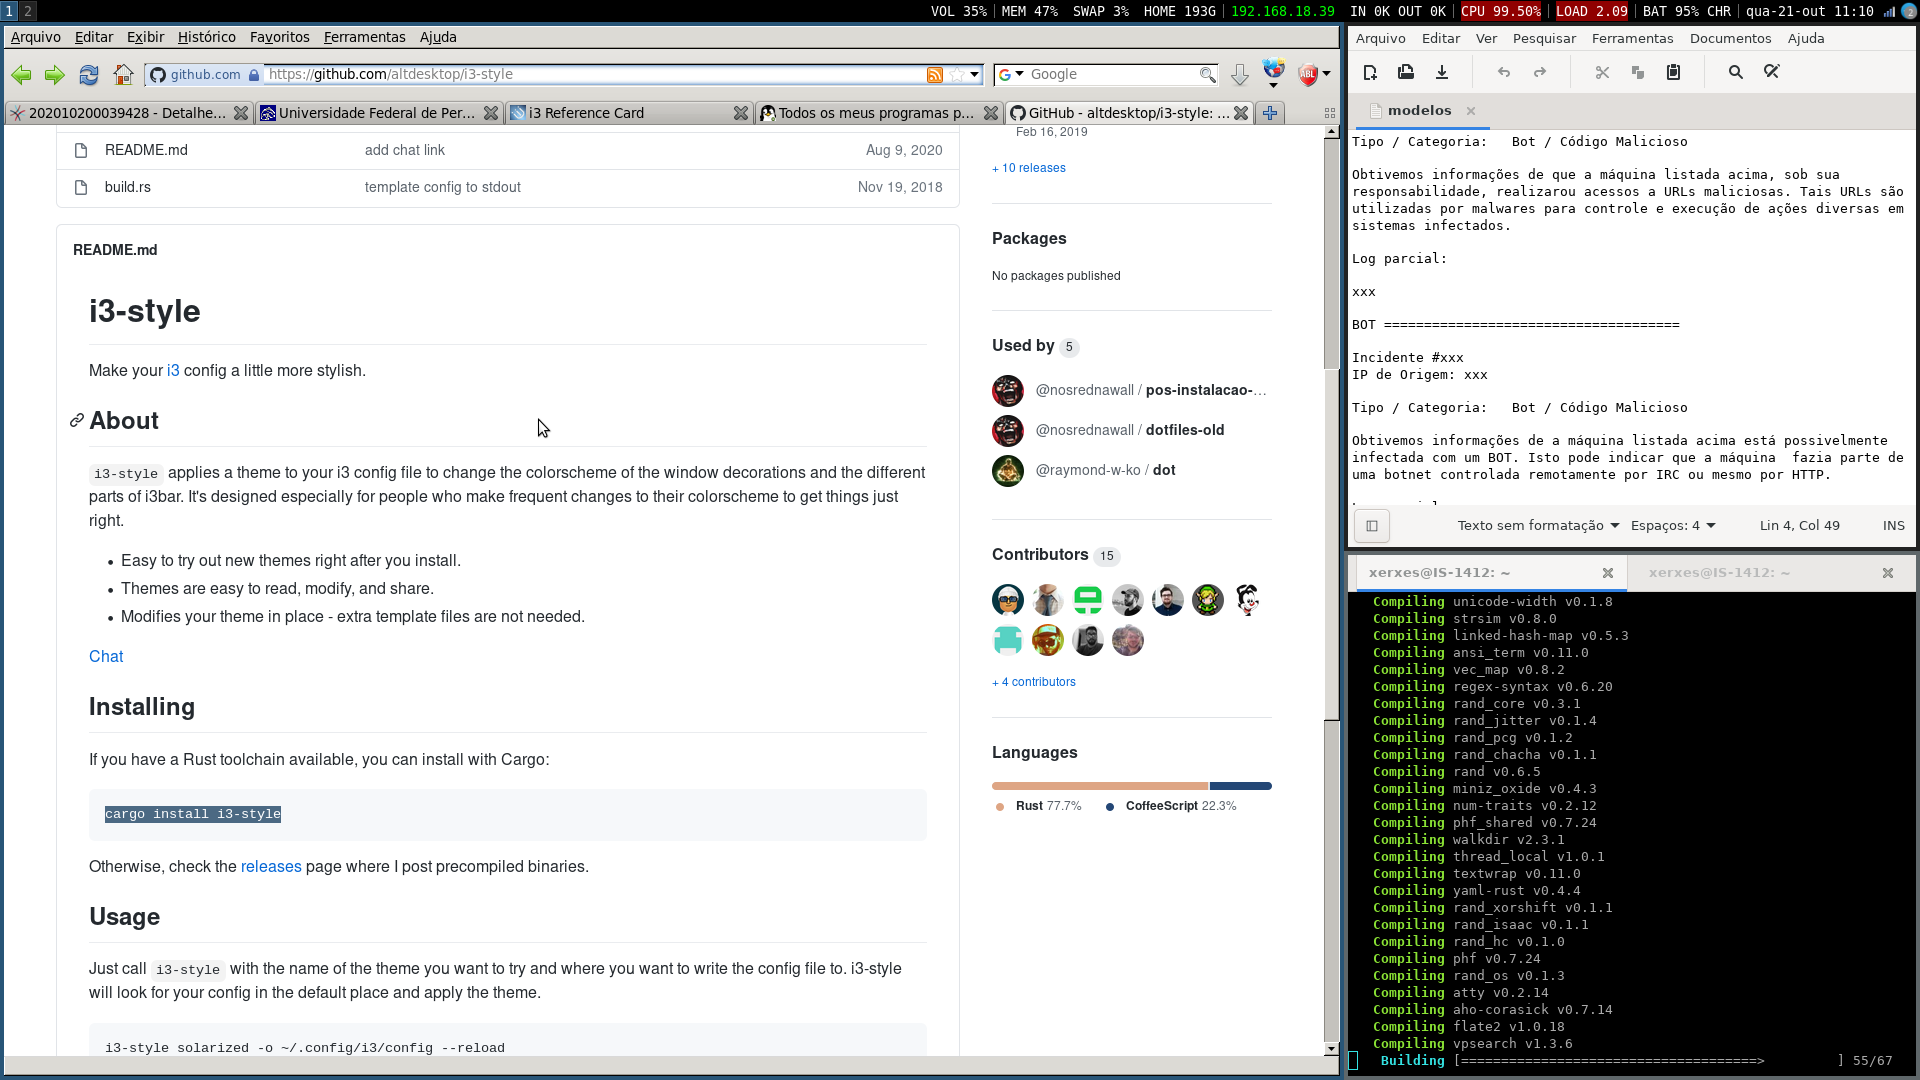Viewport: 1920px width, 1080px height.
Task: Open the 'dotfiles-old' repository link
Action: (1185, 430)
